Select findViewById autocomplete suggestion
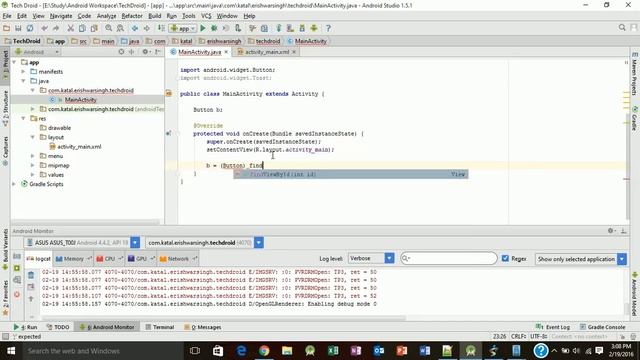The height and width of the screenshot is (360, 640). 351,174
